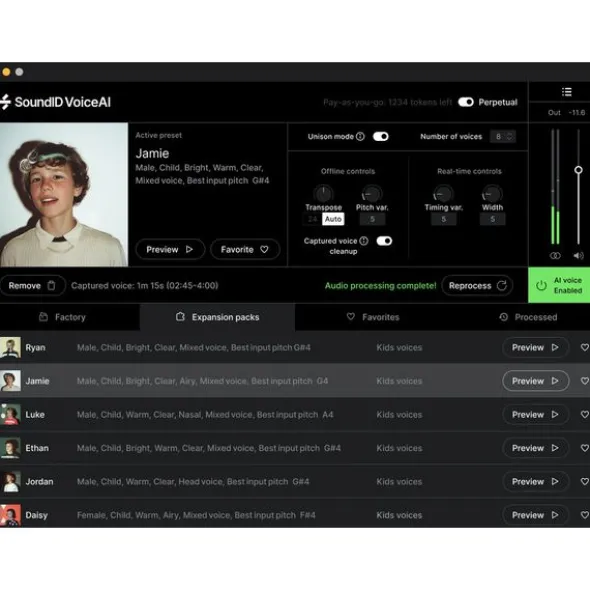Toggle Captured voice cleanup switch
Screen dimensions: 590x591
(384, 241)
